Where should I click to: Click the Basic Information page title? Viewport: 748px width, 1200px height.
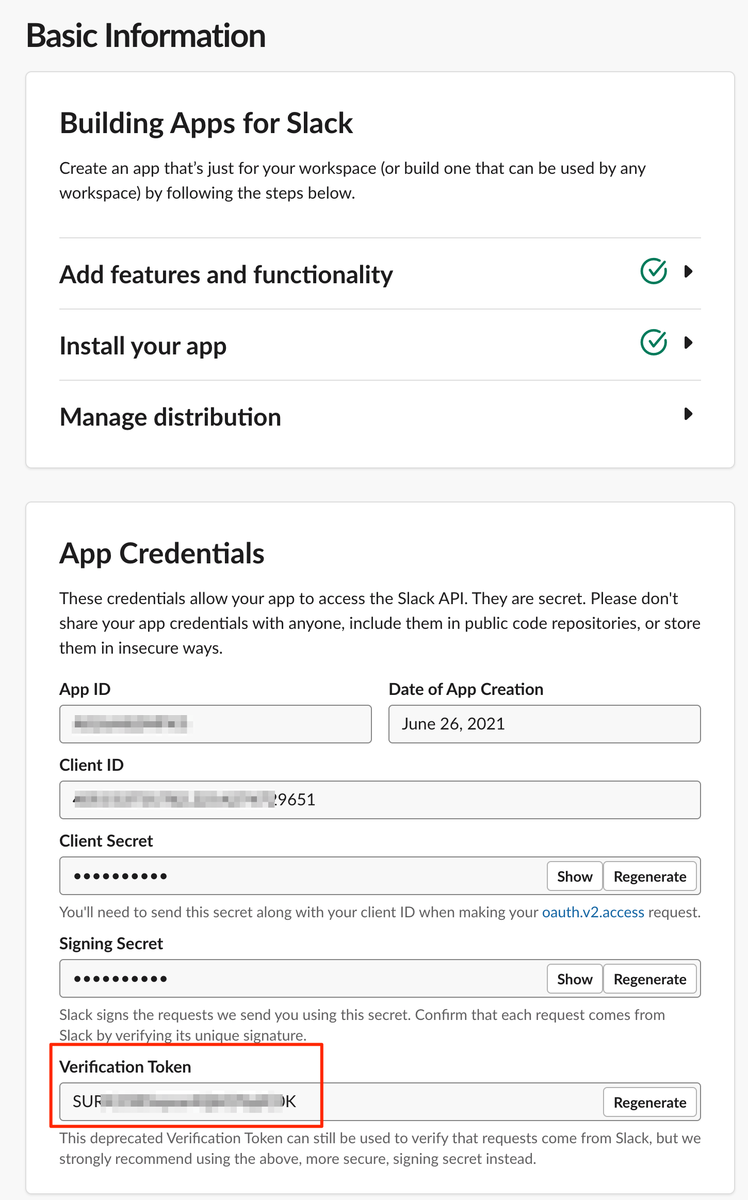point(146,36)
